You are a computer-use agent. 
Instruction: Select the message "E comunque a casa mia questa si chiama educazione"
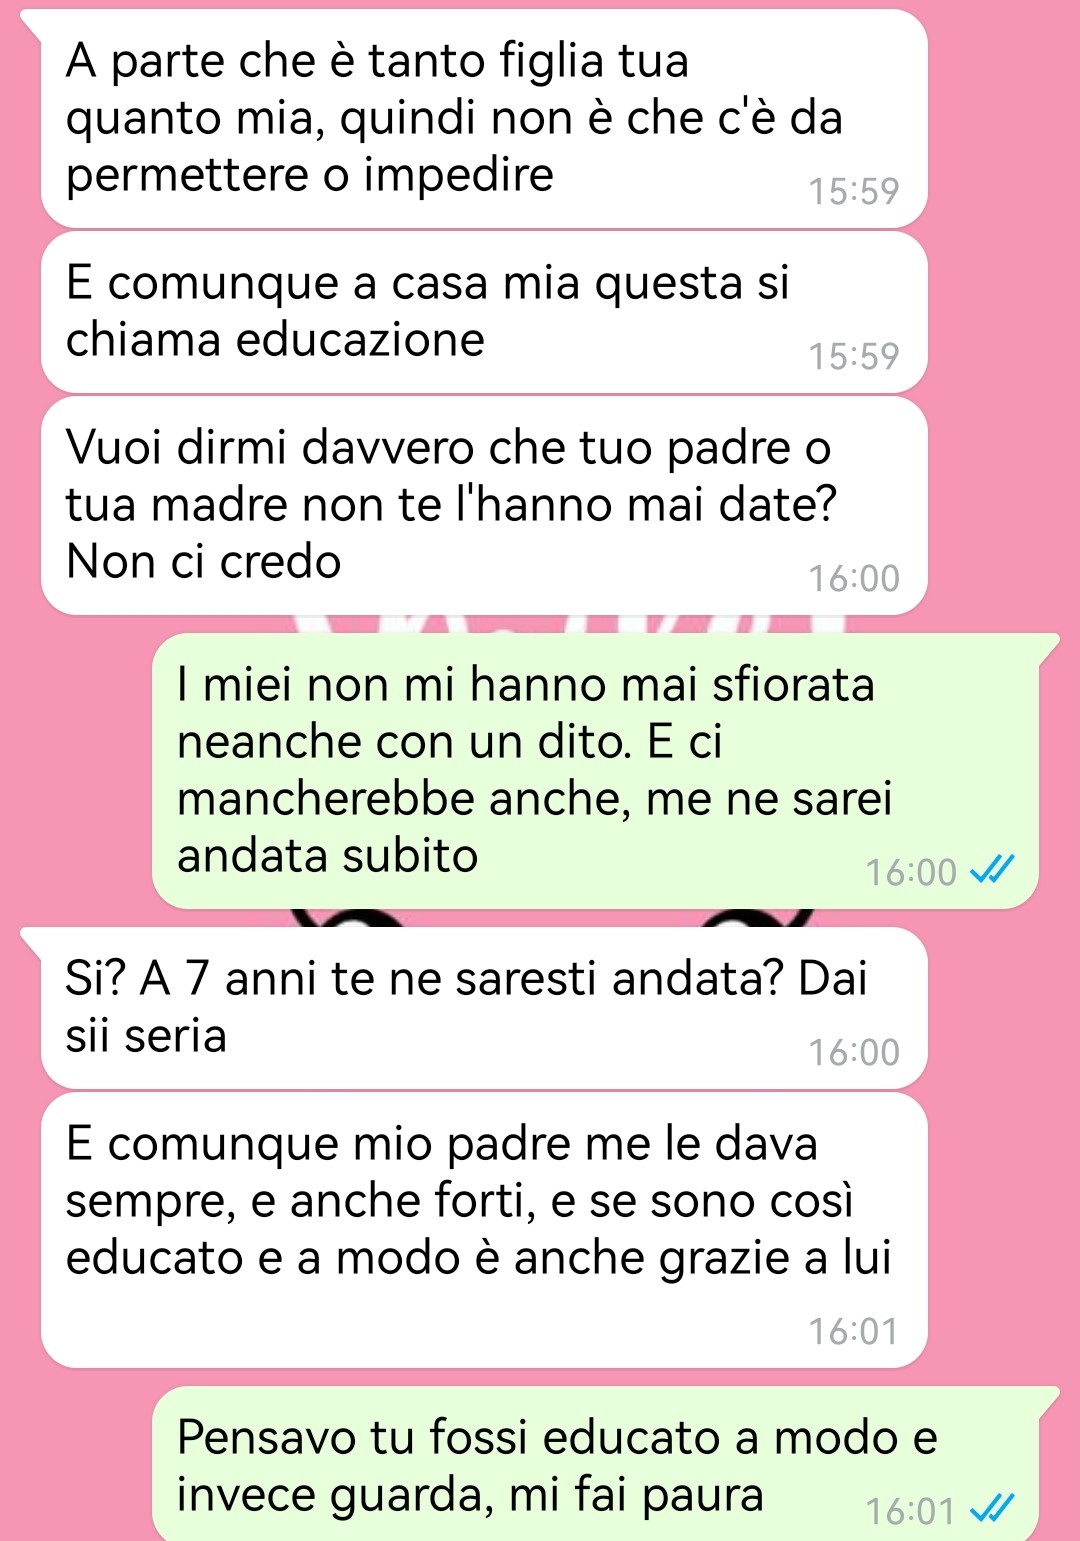[484, 312]
